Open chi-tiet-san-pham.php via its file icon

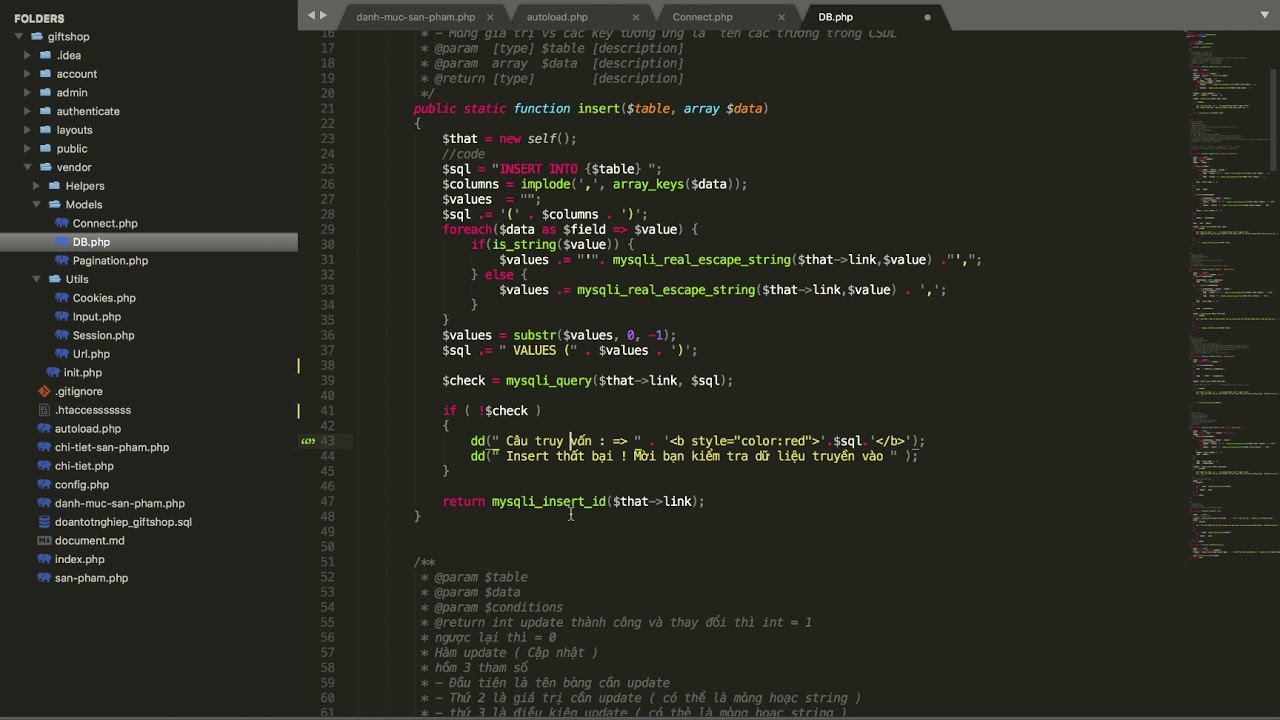pos(44,447)
